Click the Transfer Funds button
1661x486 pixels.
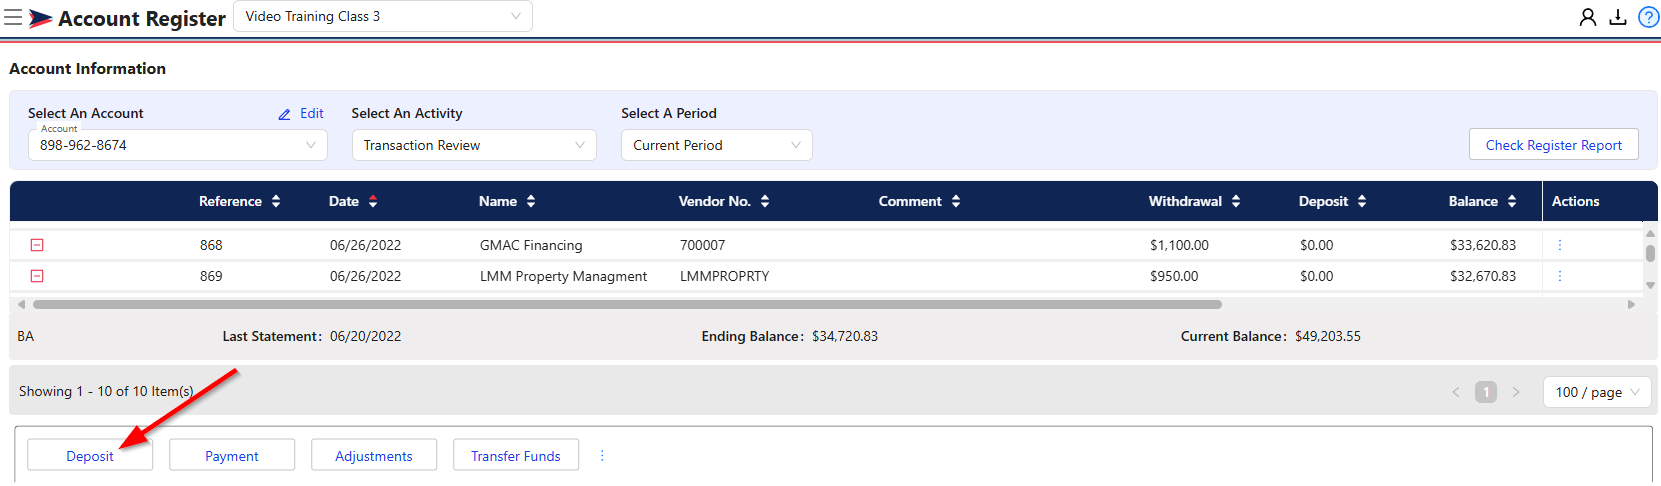point(516,455)
